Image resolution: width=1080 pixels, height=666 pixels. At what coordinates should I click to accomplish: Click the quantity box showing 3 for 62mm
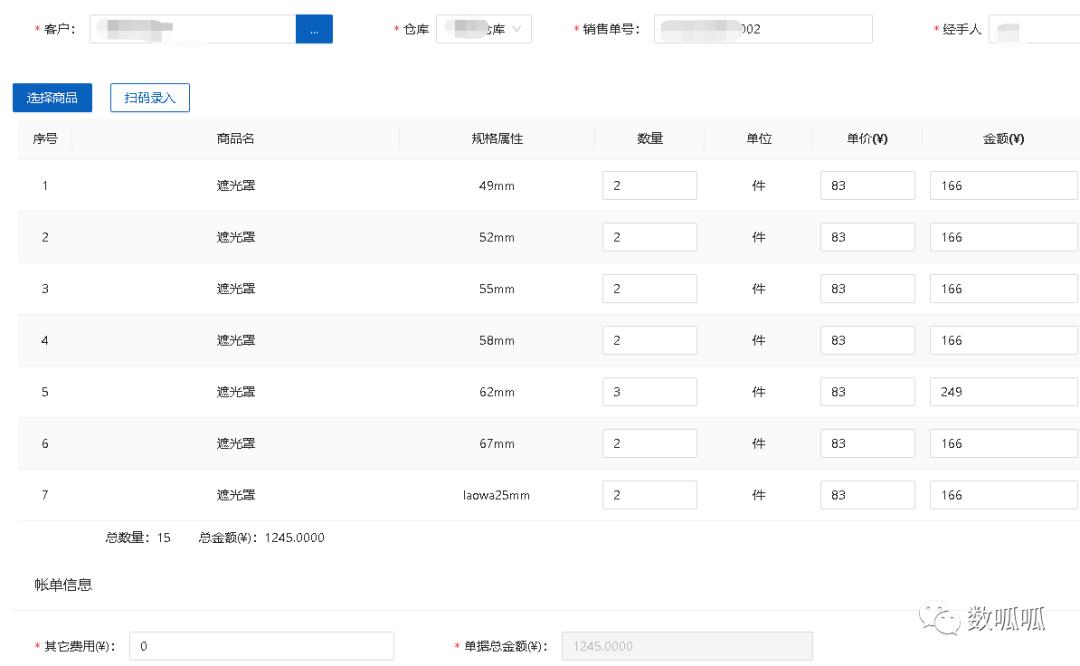(x=649, y=391)
